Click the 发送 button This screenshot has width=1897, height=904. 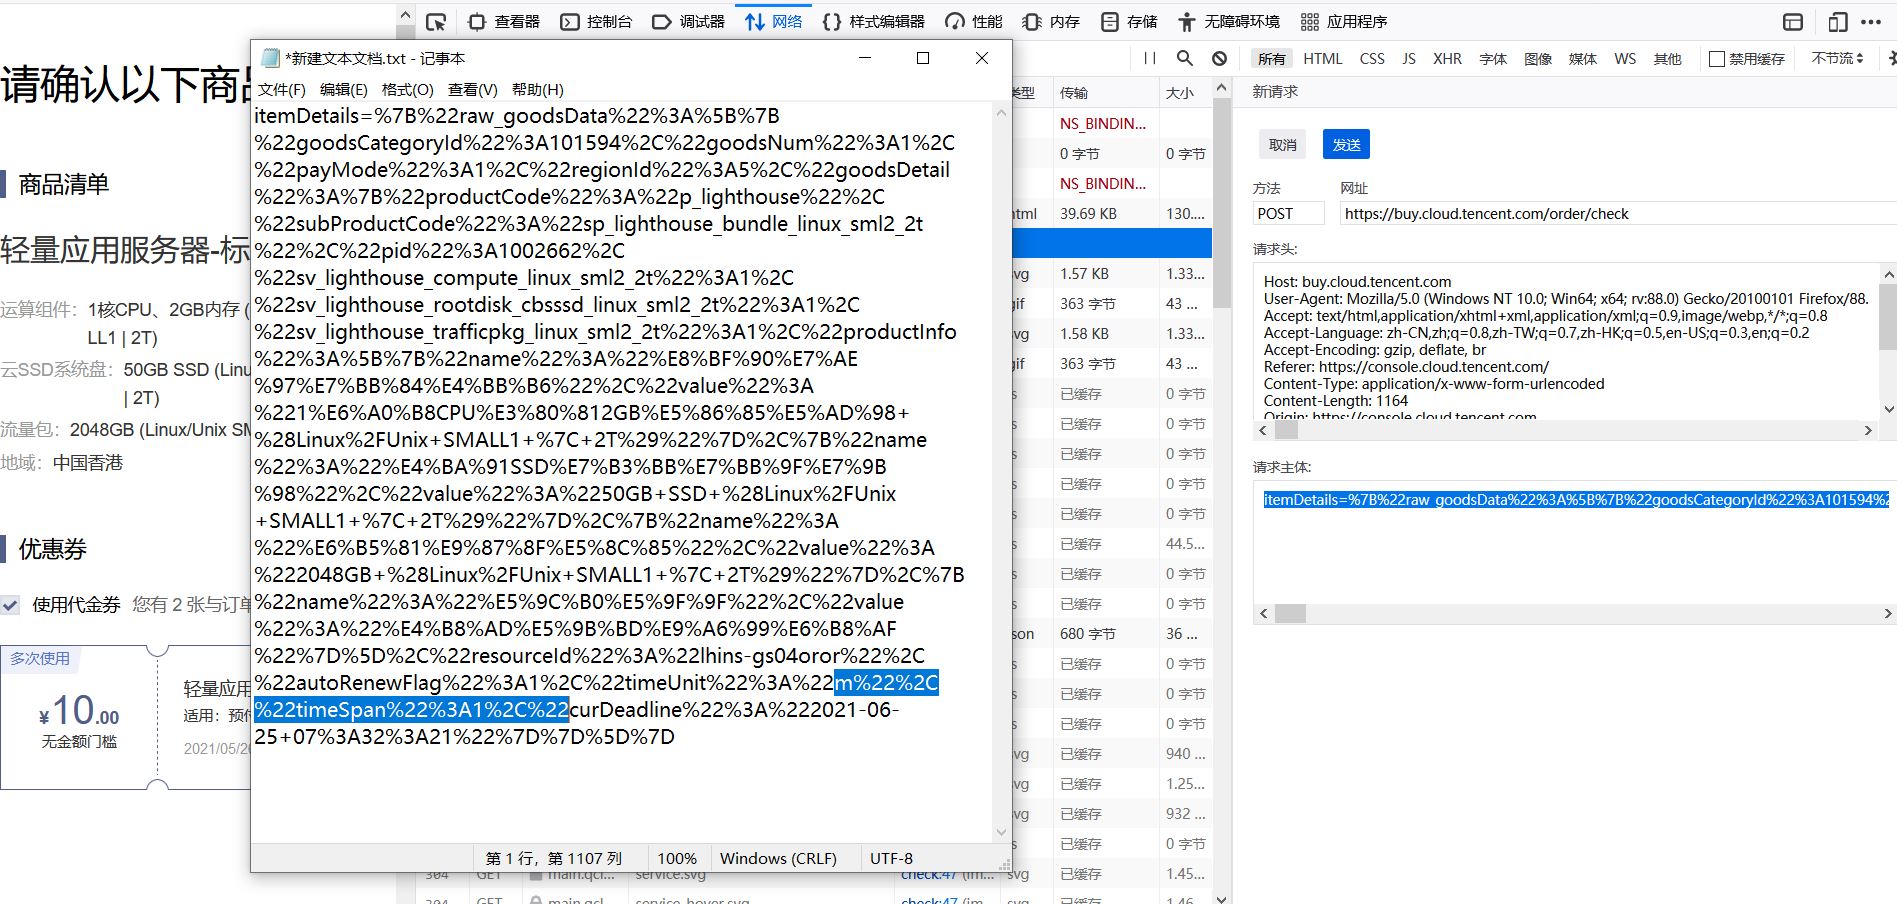1346,145
